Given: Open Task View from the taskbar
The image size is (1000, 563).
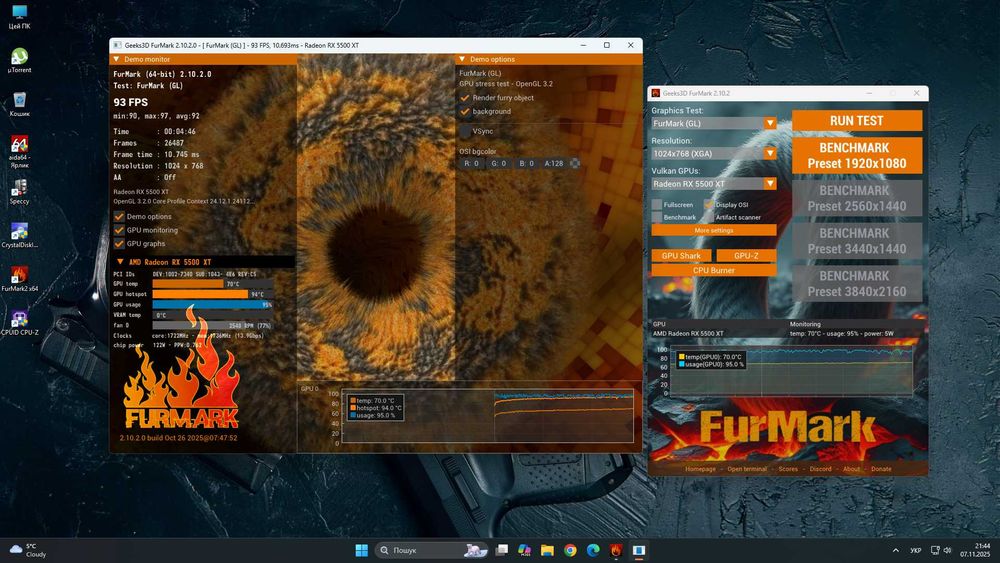Looking at the screenshot, I should 502,550.
